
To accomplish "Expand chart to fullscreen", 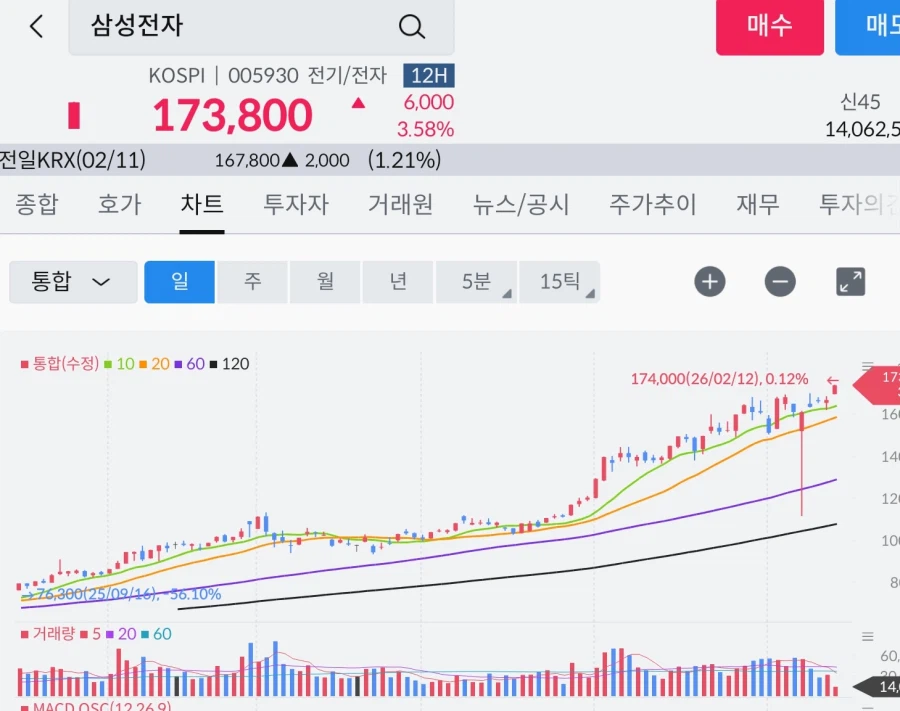I will point(850,282).
